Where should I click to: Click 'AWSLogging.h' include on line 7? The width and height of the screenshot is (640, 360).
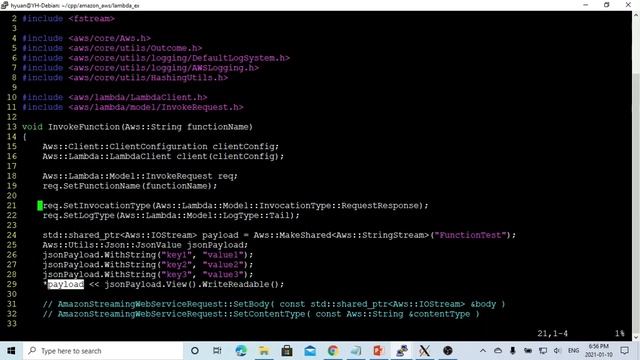[x=223, y=68]
